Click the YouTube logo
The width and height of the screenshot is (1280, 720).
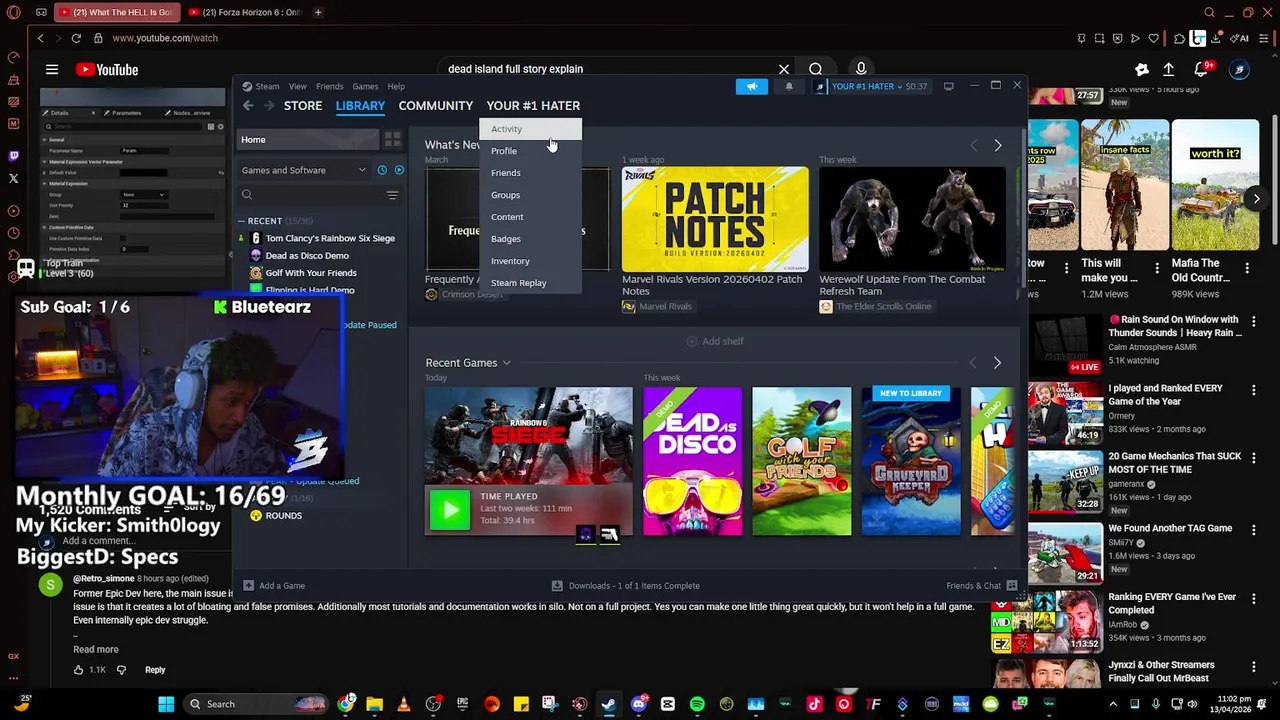[x=107, y=70]
